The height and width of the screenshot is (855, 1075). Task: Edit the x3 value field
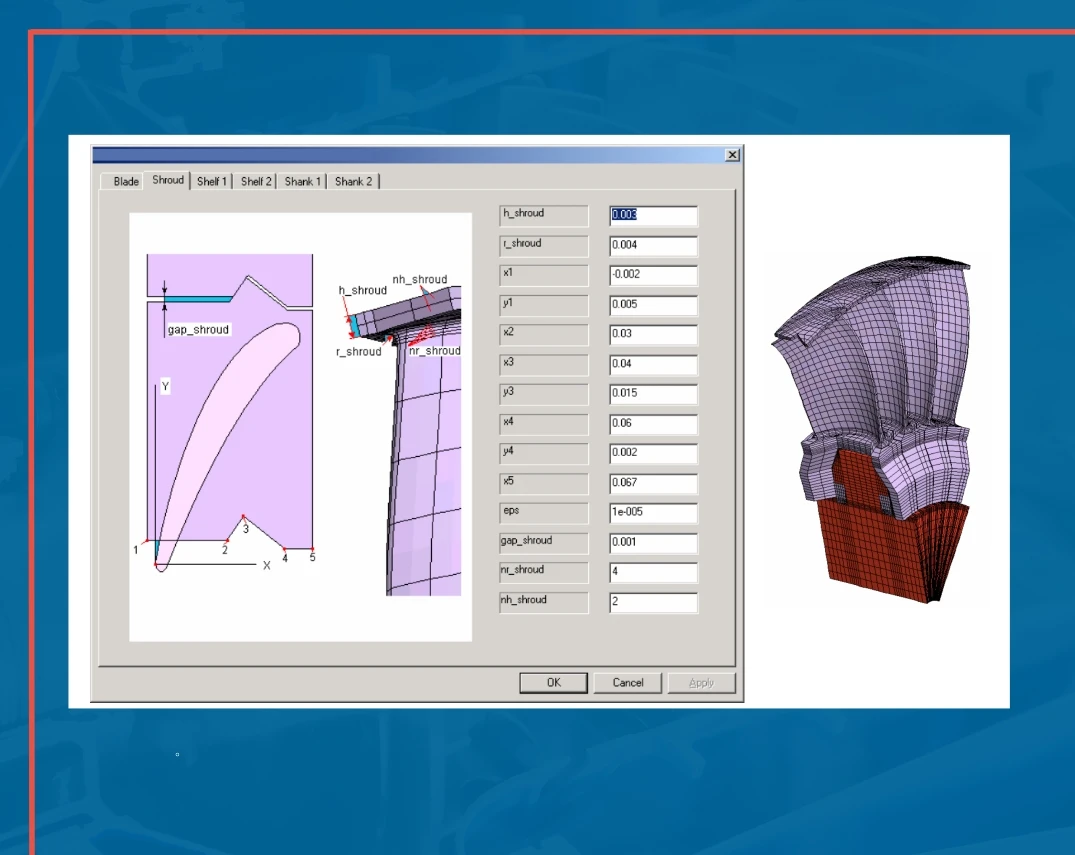(x=653, y=364)
